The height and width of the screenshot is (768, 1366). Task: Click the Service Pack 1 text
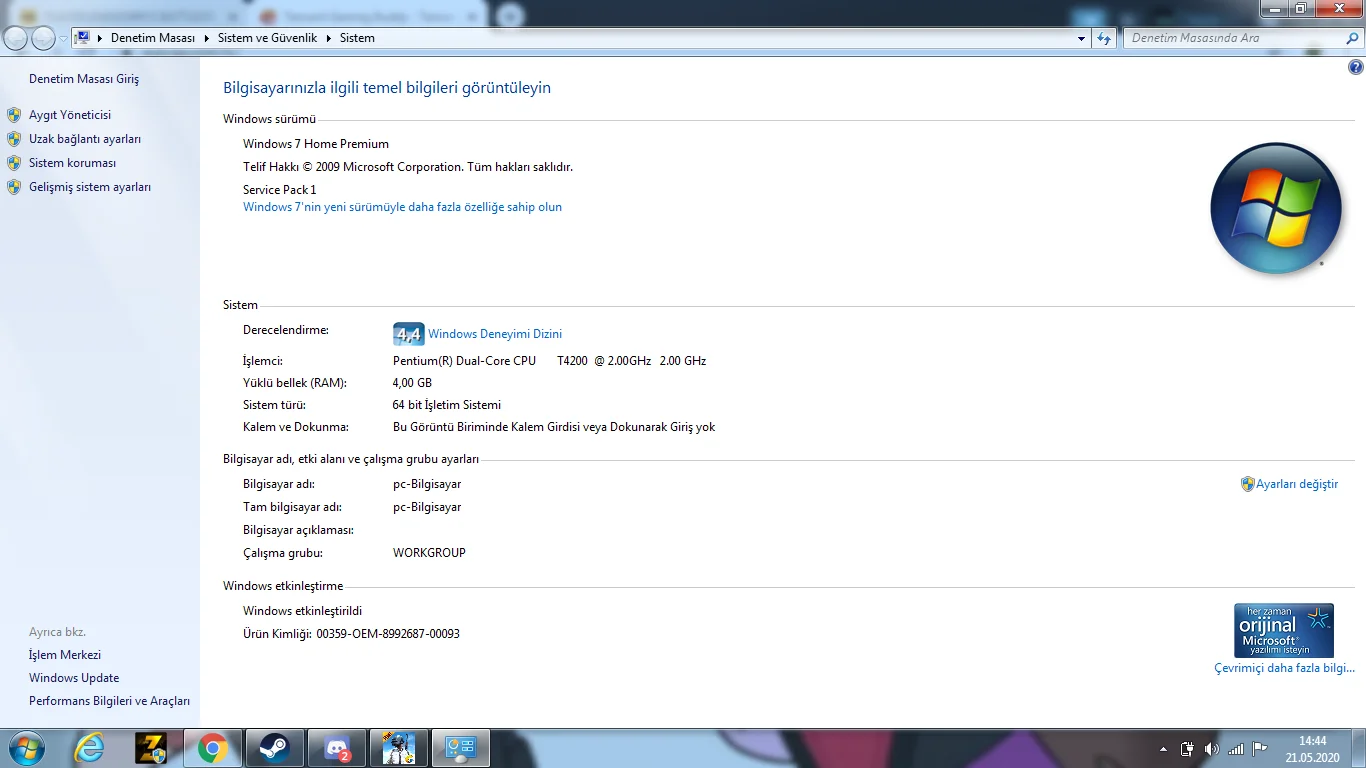[279, 190]
